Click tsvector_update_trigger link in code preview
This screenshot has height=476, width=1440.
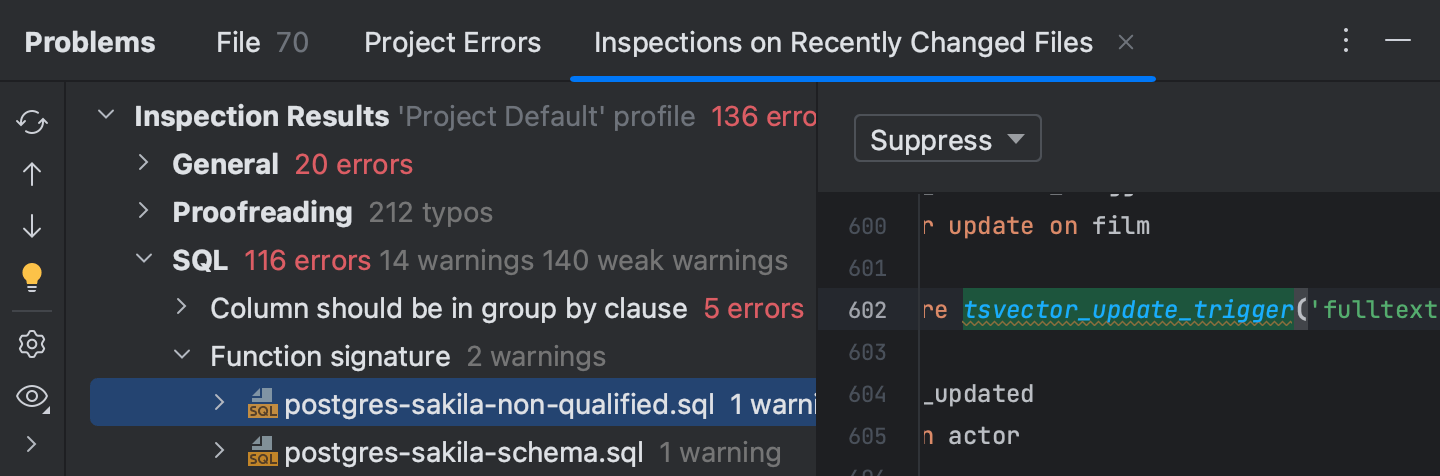pyautogui.click(x=1129, y=310)
